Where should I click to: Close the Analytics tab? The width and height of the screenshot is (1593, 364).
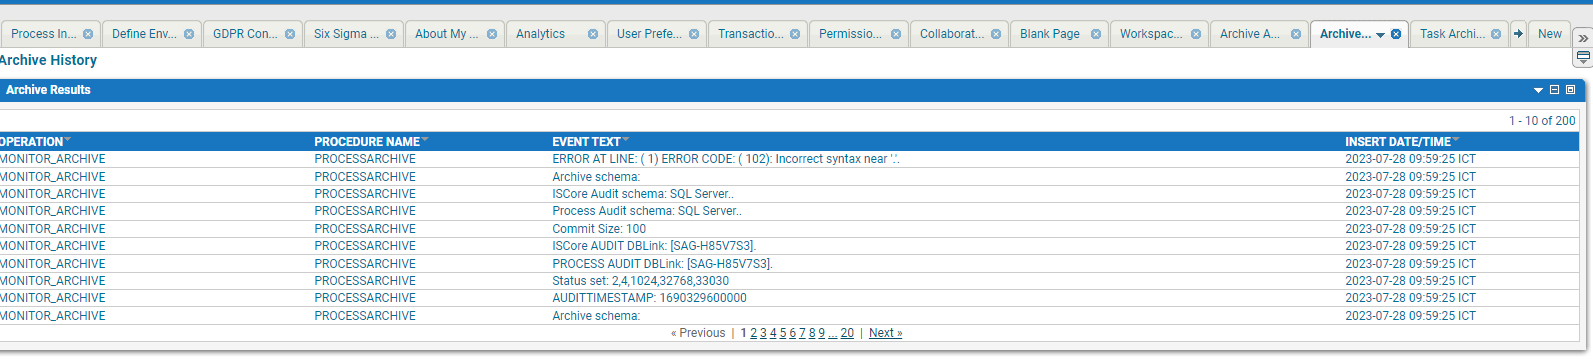coord(593,34)
